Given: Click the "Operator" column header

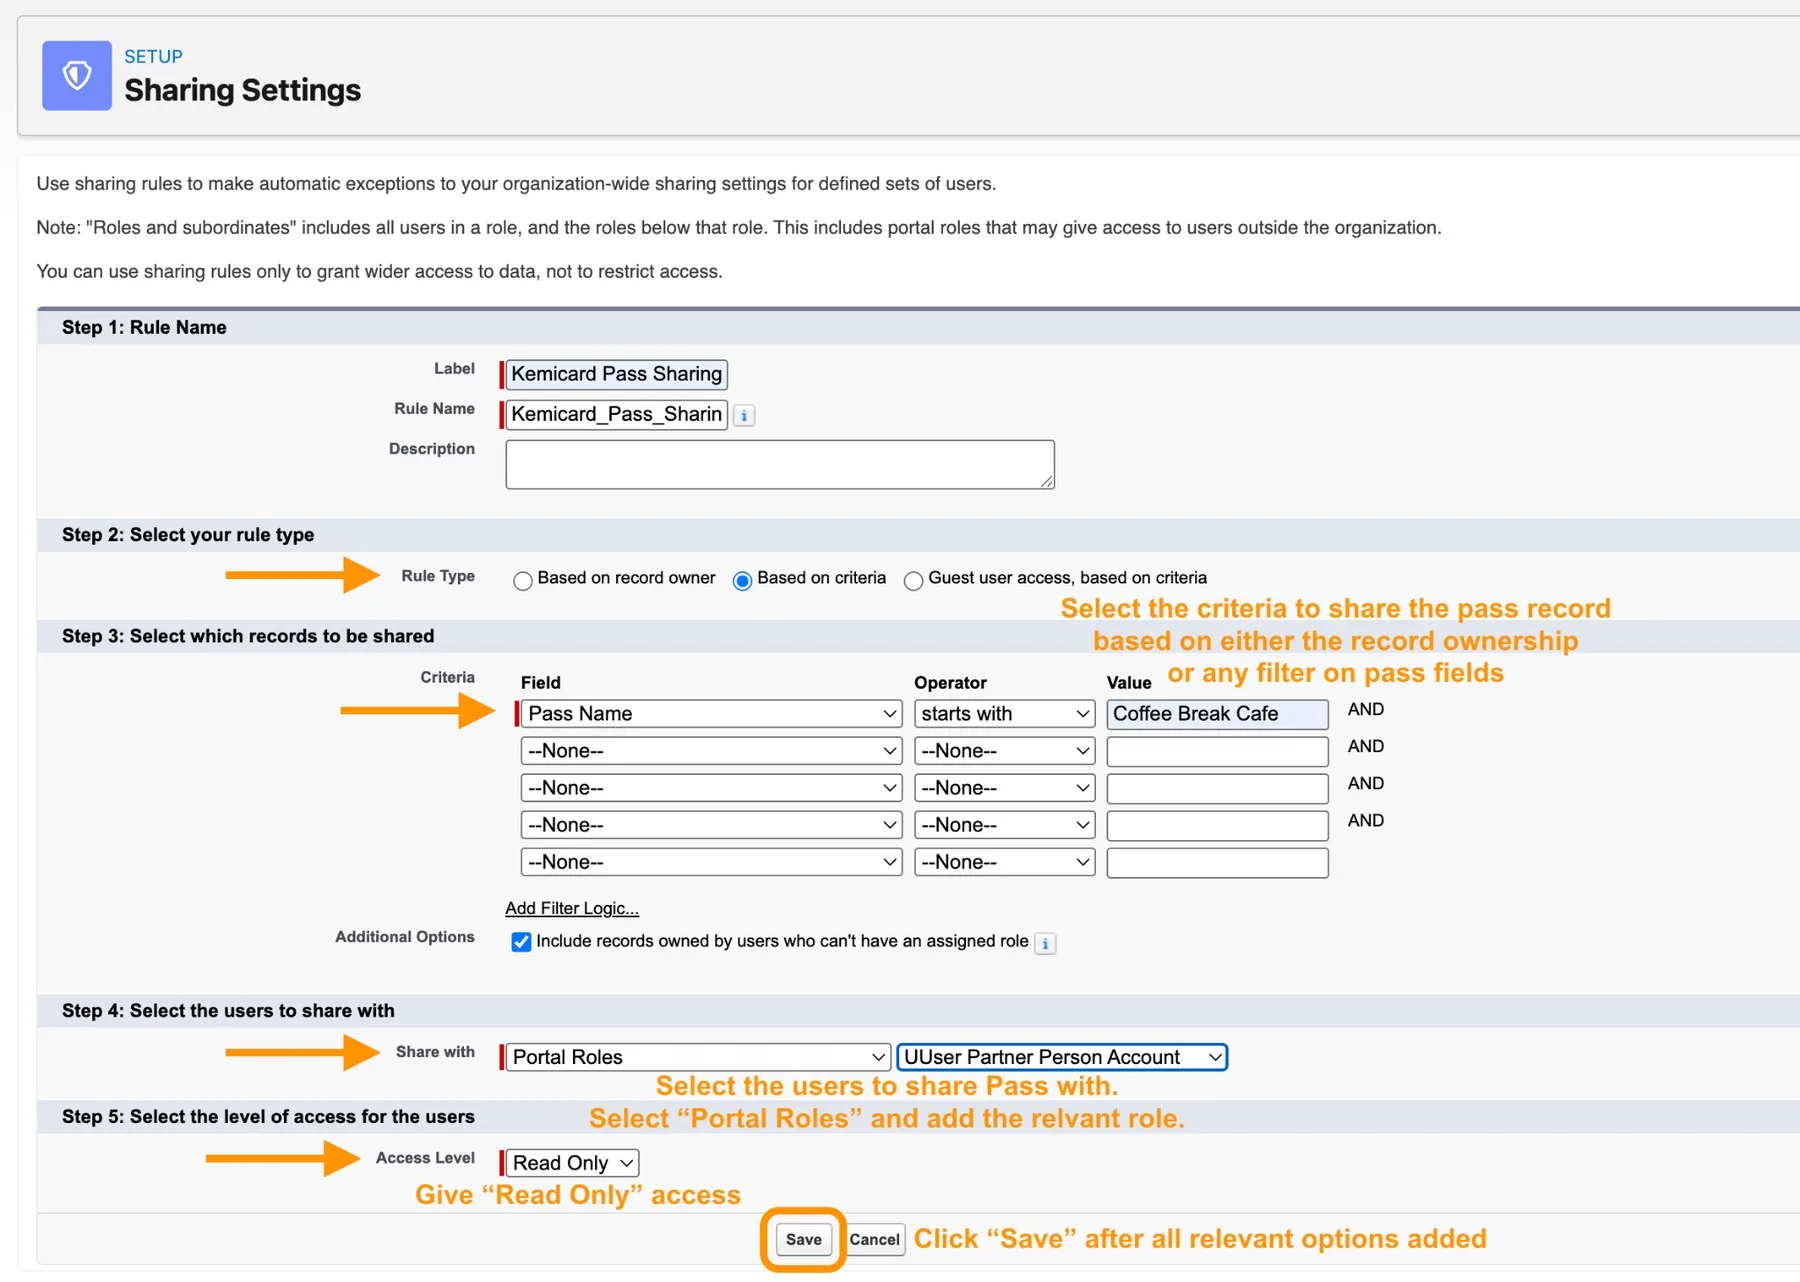Looking at the screenshot, I should pyautogui.click(x=950, y=683).
